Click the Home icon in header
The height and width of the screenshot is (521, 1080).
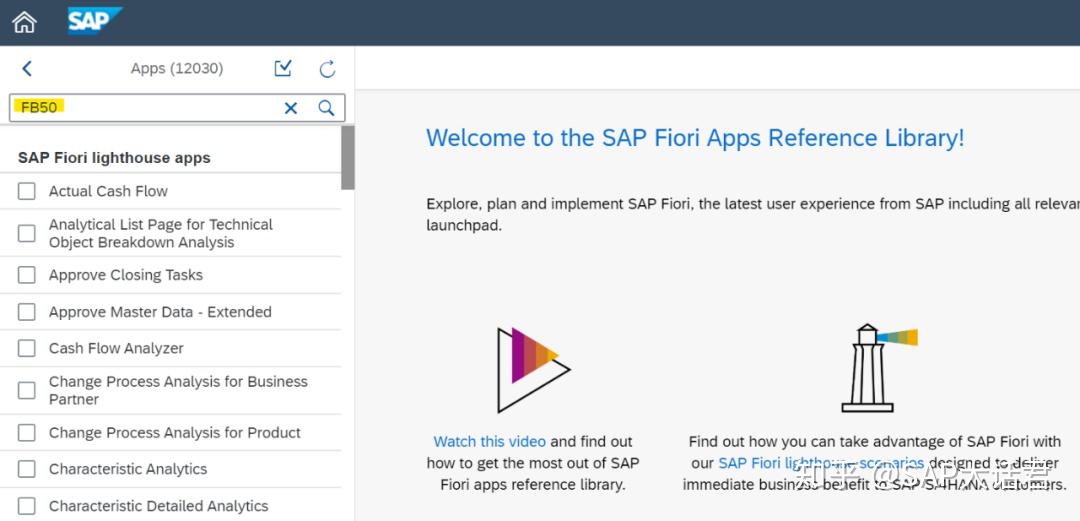click(x=24, y=22)
